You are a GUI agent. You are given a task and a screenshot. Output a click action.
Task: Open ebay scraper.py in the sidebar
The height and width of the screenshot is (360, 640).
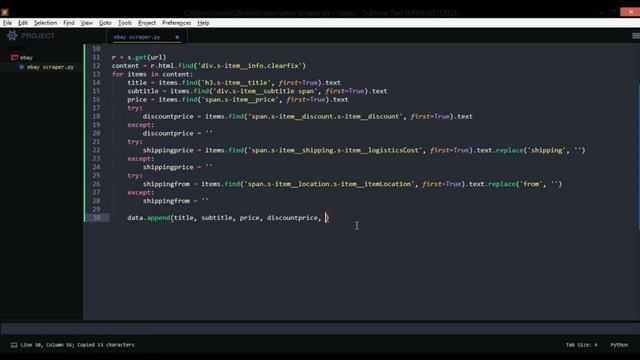[51, 67]
